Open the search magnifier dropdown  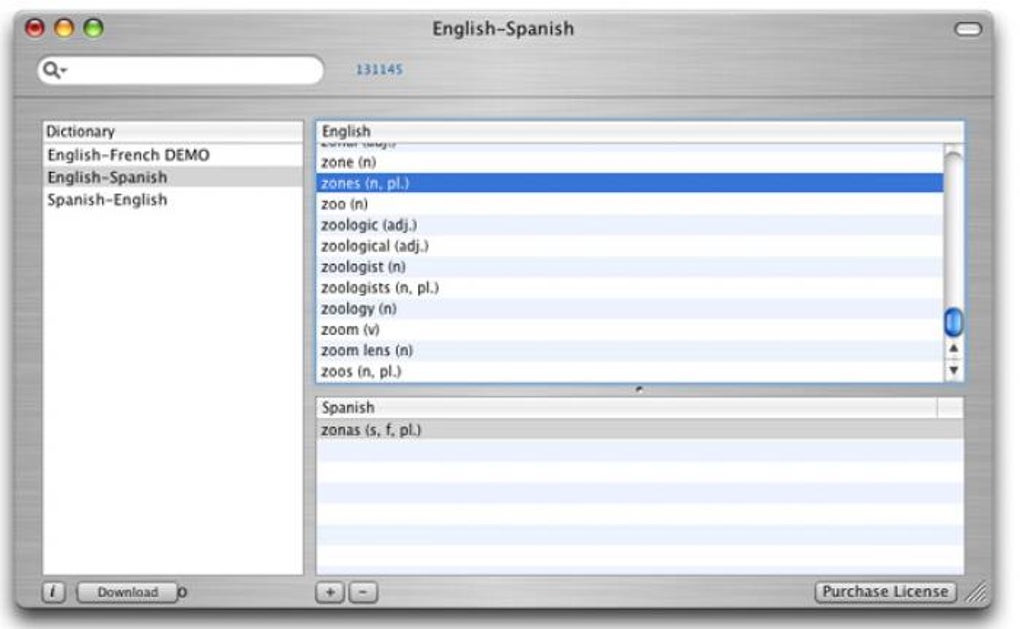54,70
